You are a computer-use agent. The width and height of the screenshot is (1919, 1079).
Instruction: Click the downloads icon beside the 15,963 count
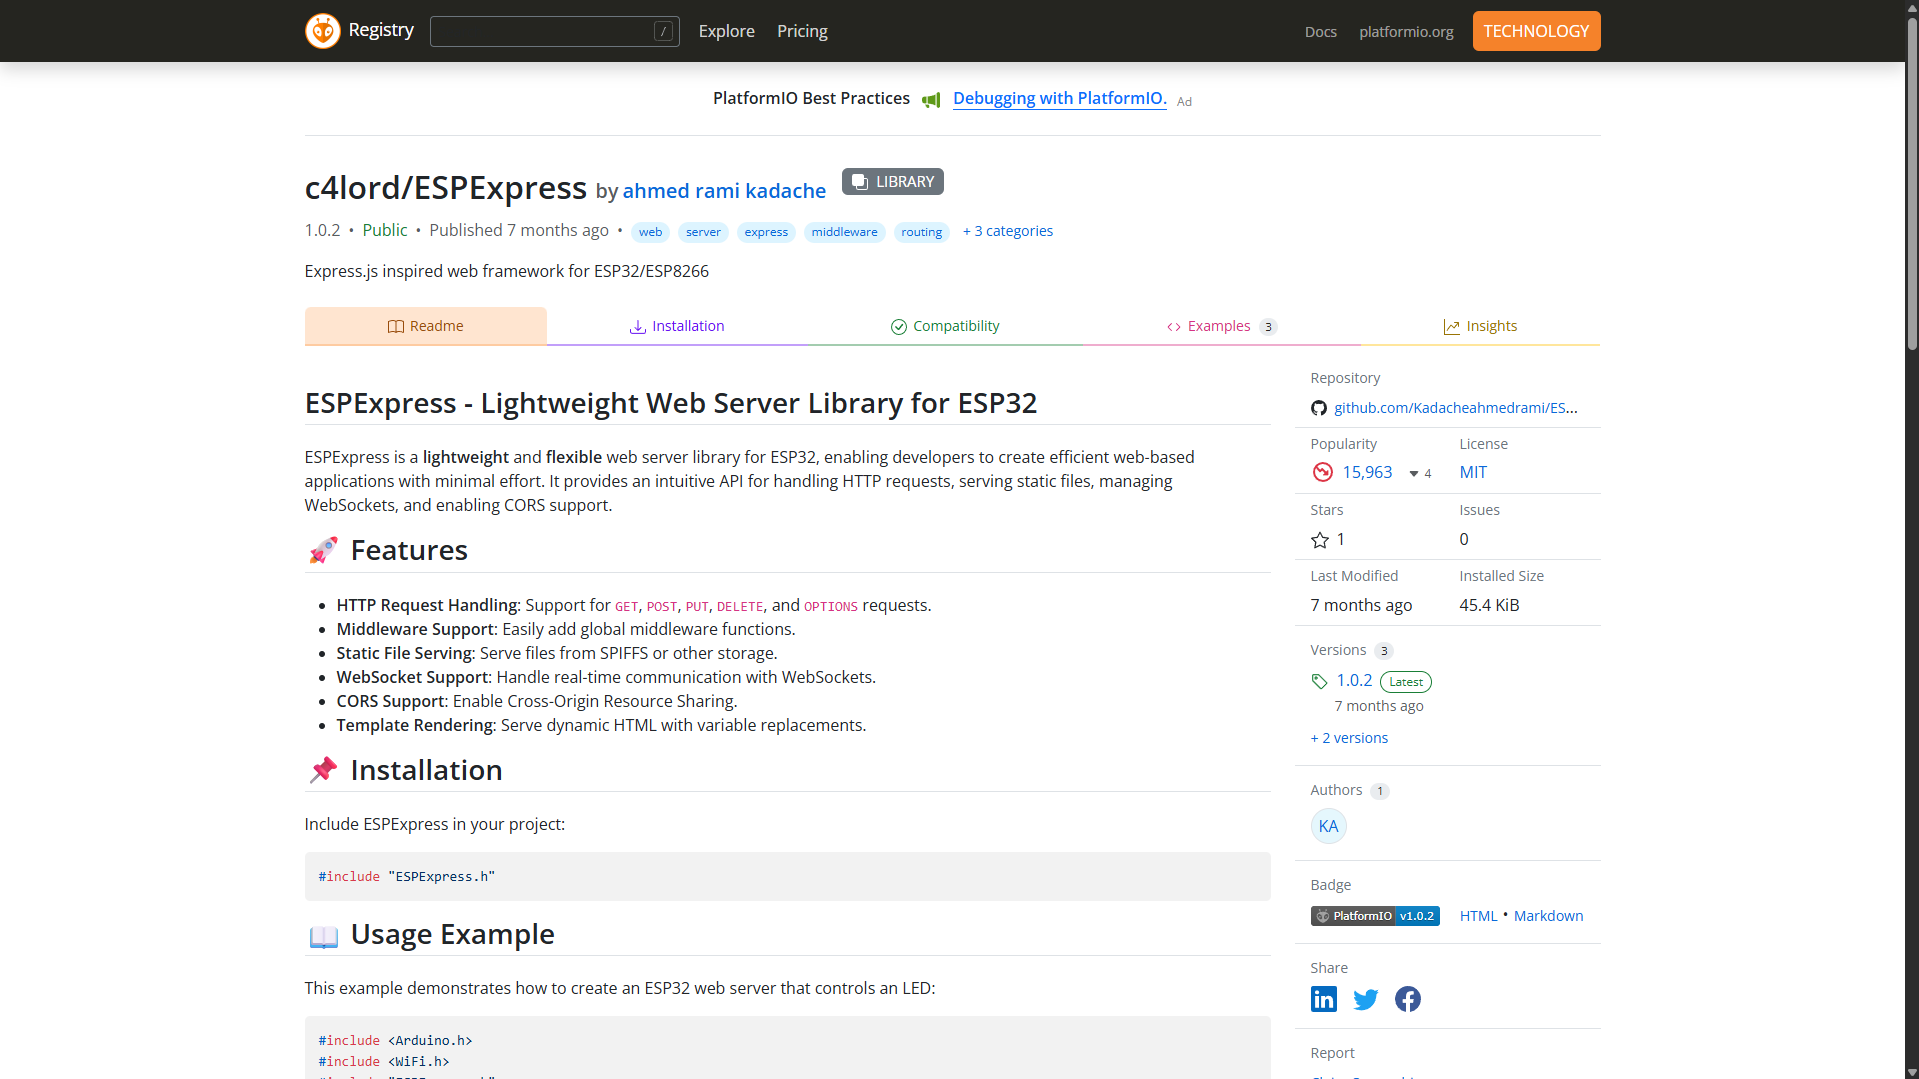[1322, 471]
